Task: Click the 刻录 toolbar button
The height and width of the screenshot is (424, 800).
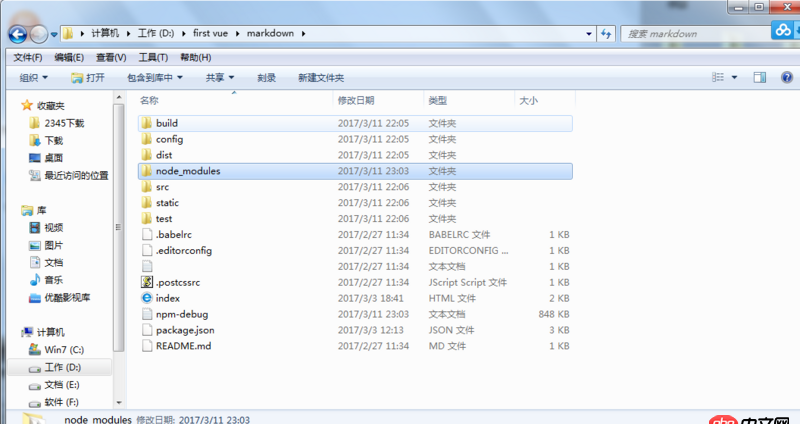Action: (x=266, y=78)
